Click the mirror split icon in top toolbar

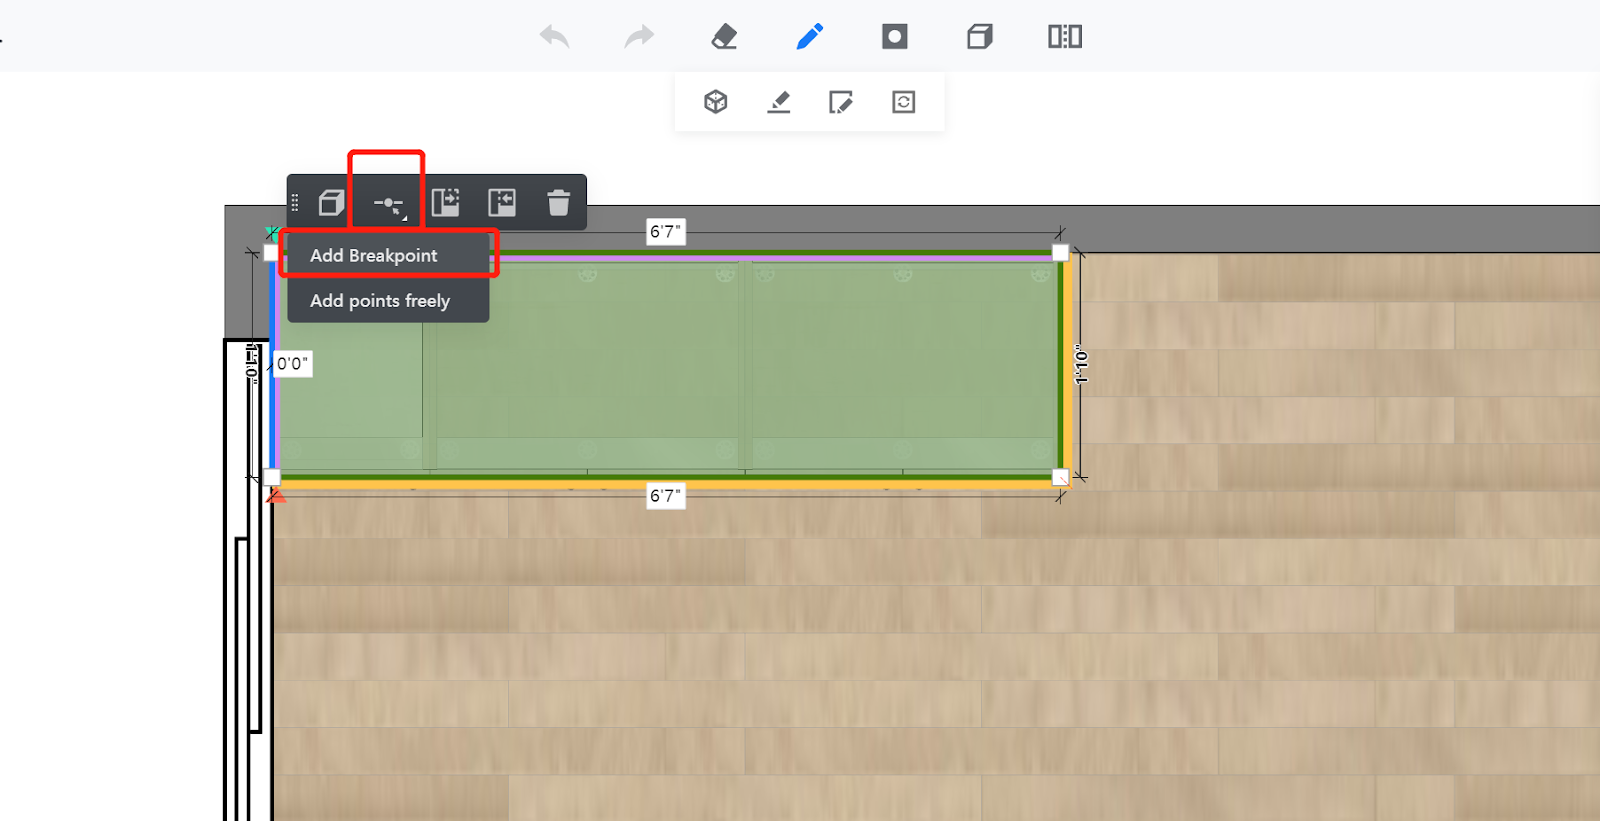pos(1065,37)
